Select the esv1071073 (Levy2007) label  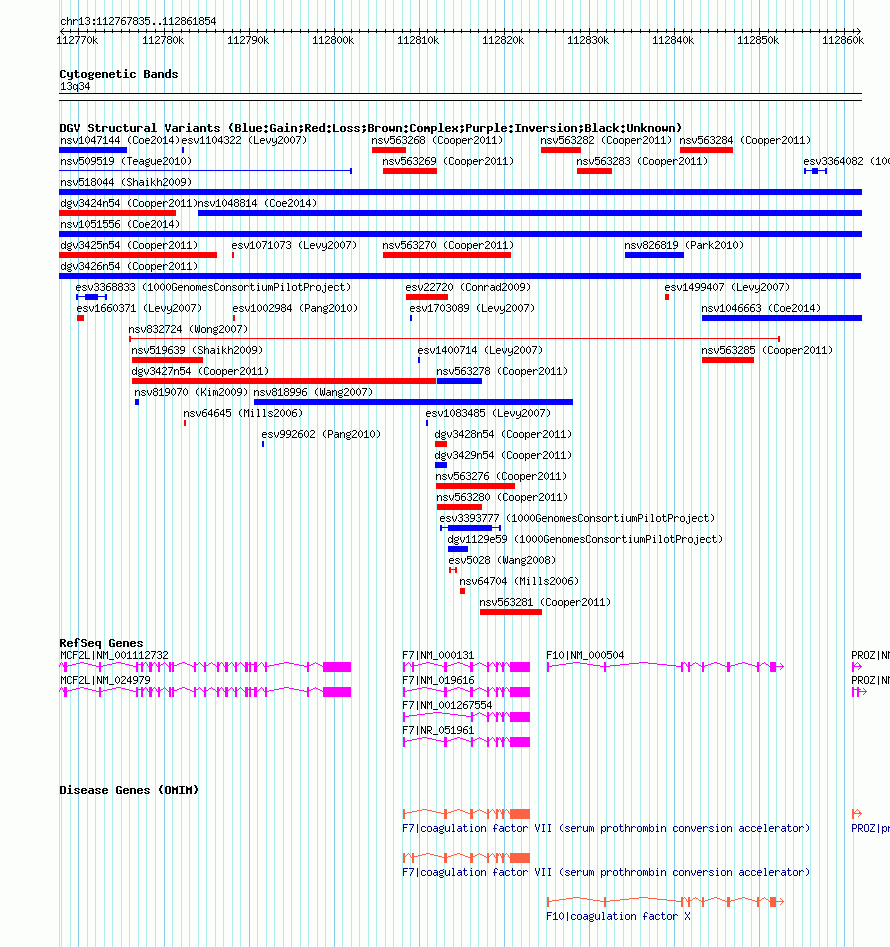pos(294,245)
